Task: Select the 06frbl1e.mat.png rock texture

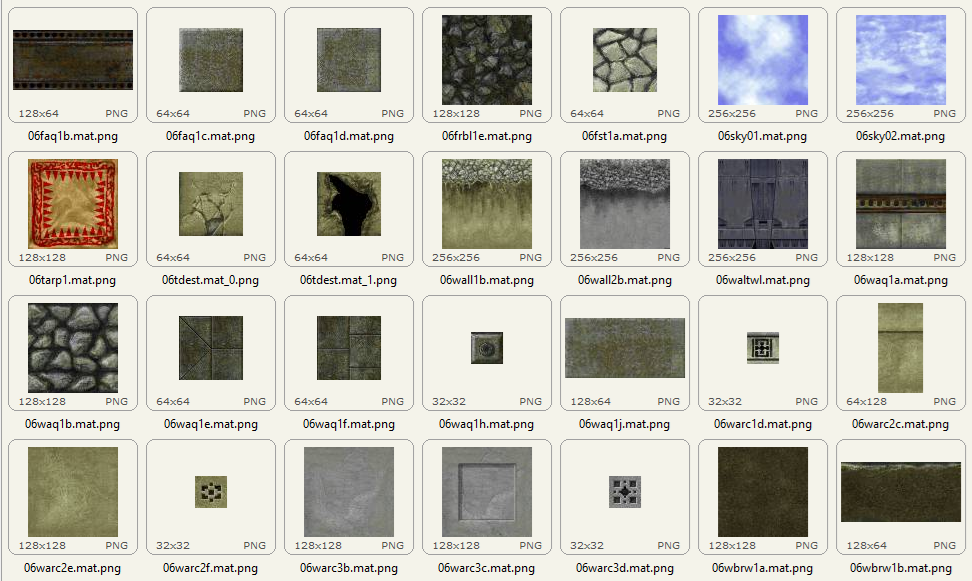Action: tap(487, 60)
